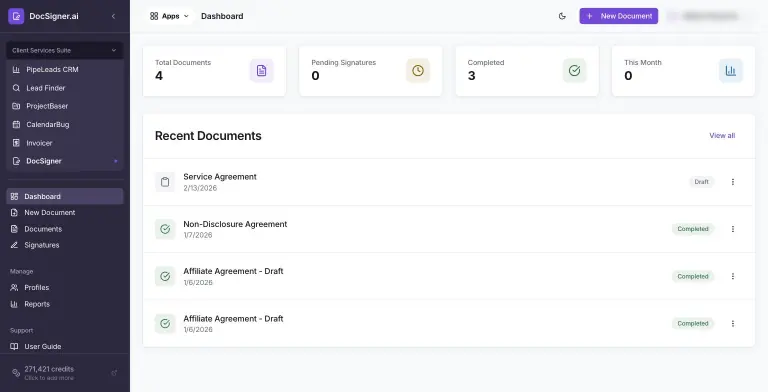This screenshot has height=392, width=768.
Task: Click the PipeLeads CRM chart icon
Action: coord(16,70)
